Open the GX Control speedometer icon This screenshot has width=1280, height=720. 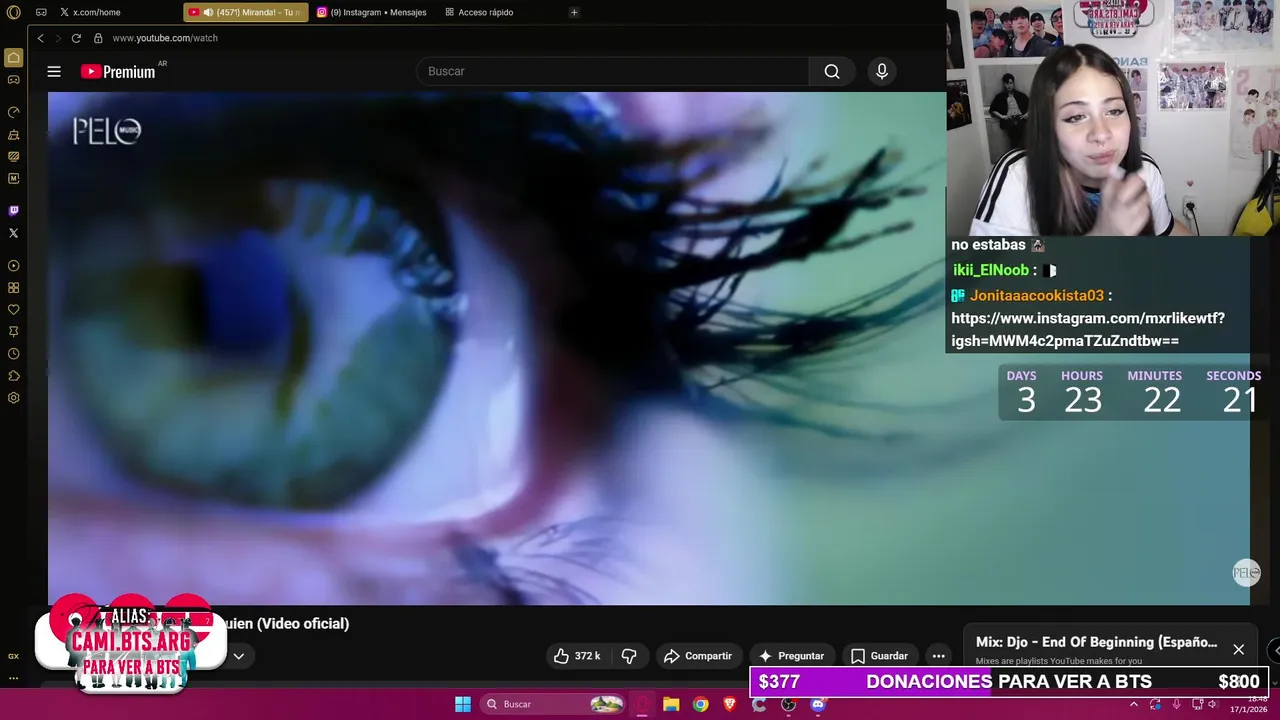13,112
